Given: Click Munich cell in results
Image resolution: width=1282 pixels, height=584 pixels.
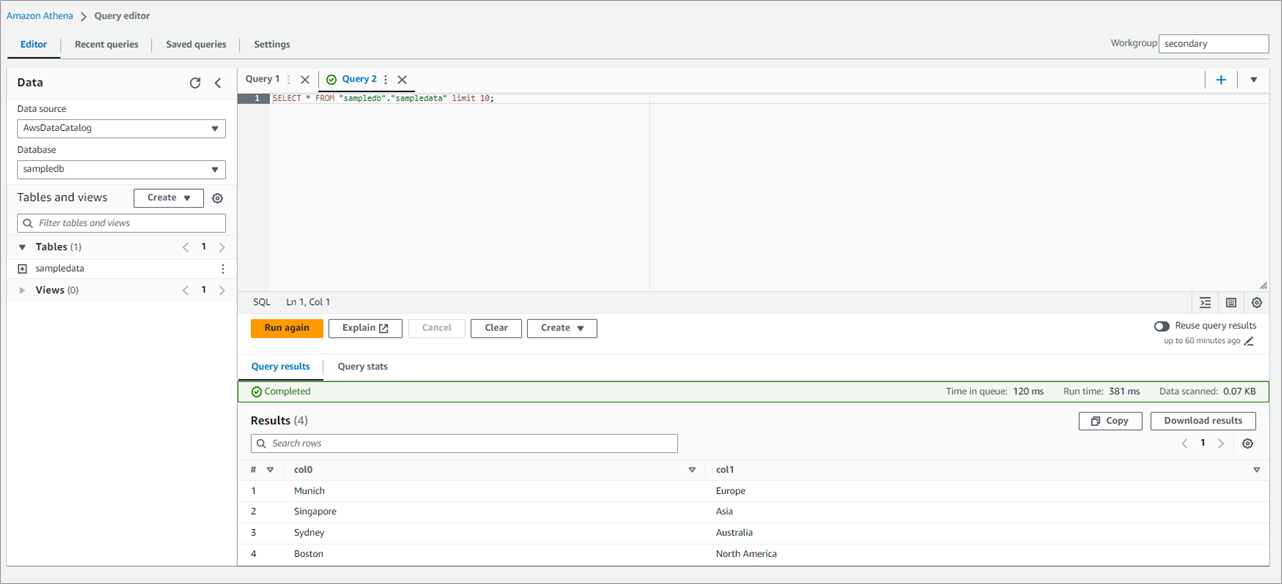Looking at the screenshot, I should point(309,491).
